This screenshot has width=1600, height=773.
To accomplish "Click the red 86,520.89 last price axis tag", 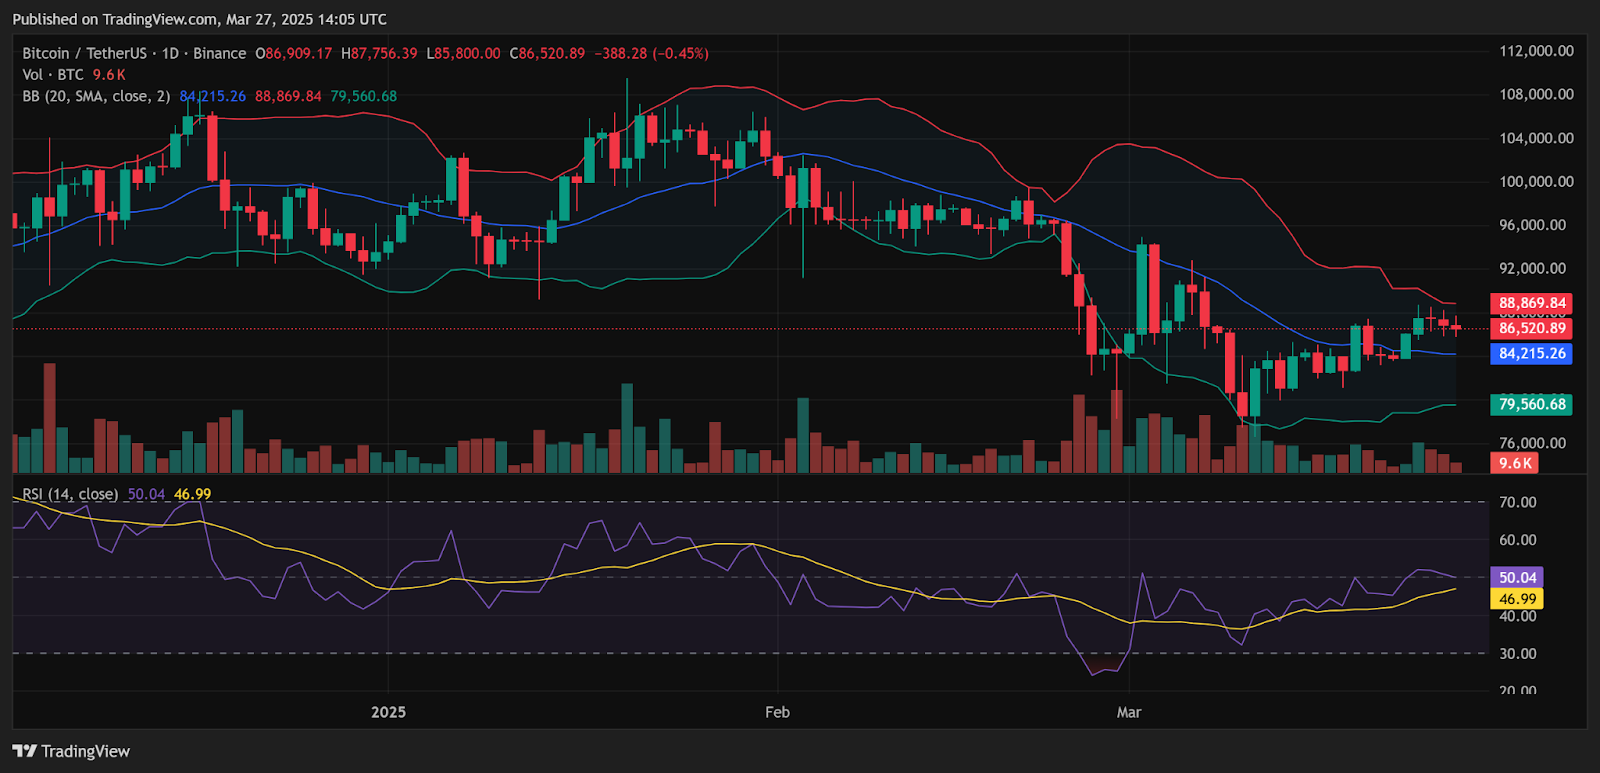I will point(1531,328).
